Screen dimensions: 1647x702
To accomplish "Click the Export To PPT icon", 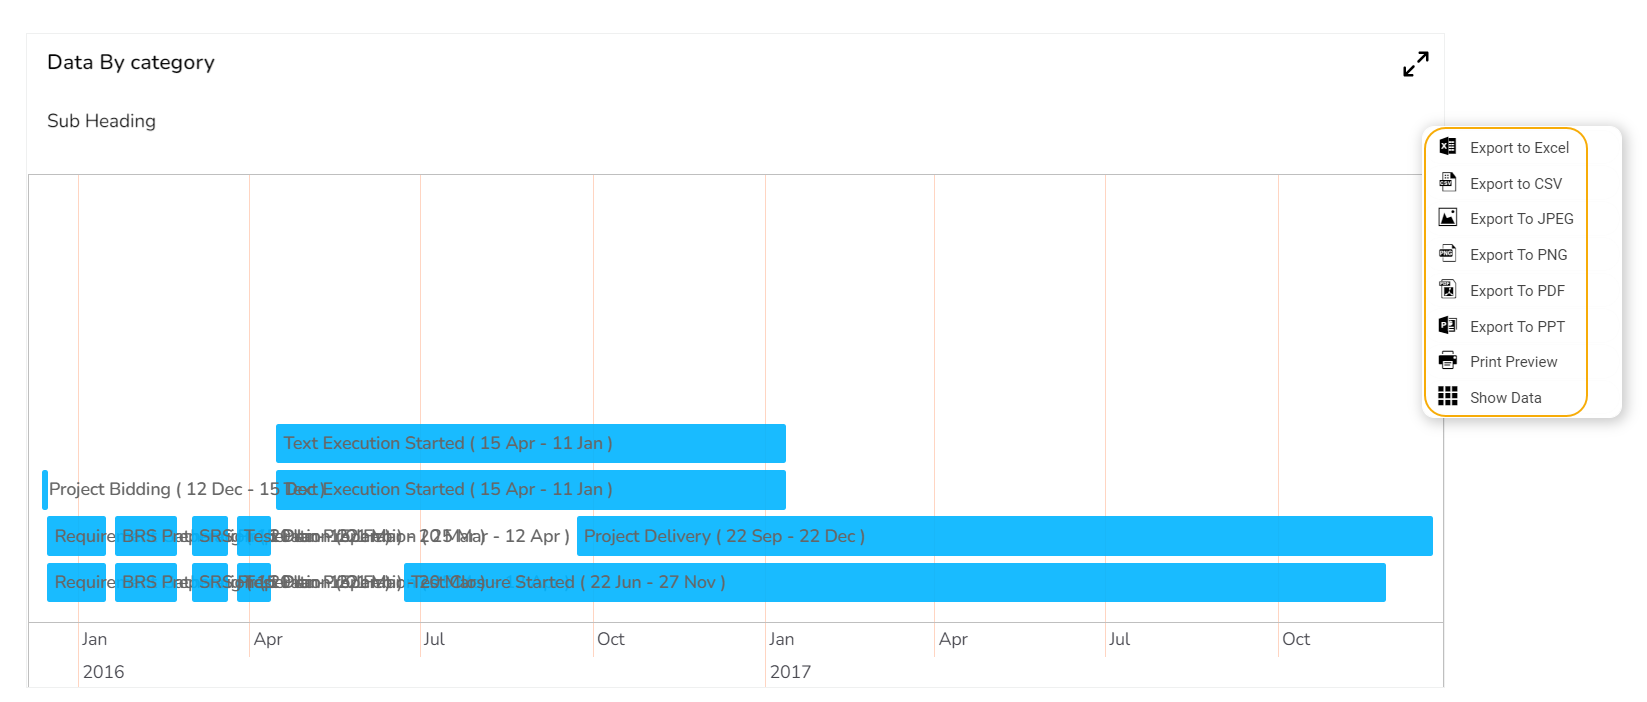I will pos(1447,326).
